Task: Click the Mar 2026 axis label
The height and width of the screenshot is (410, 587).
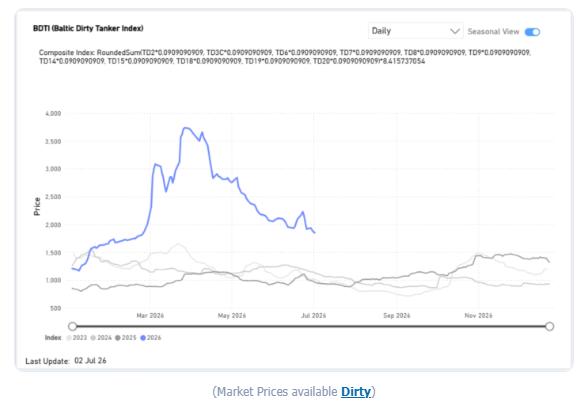Action: tap(150, 316)
